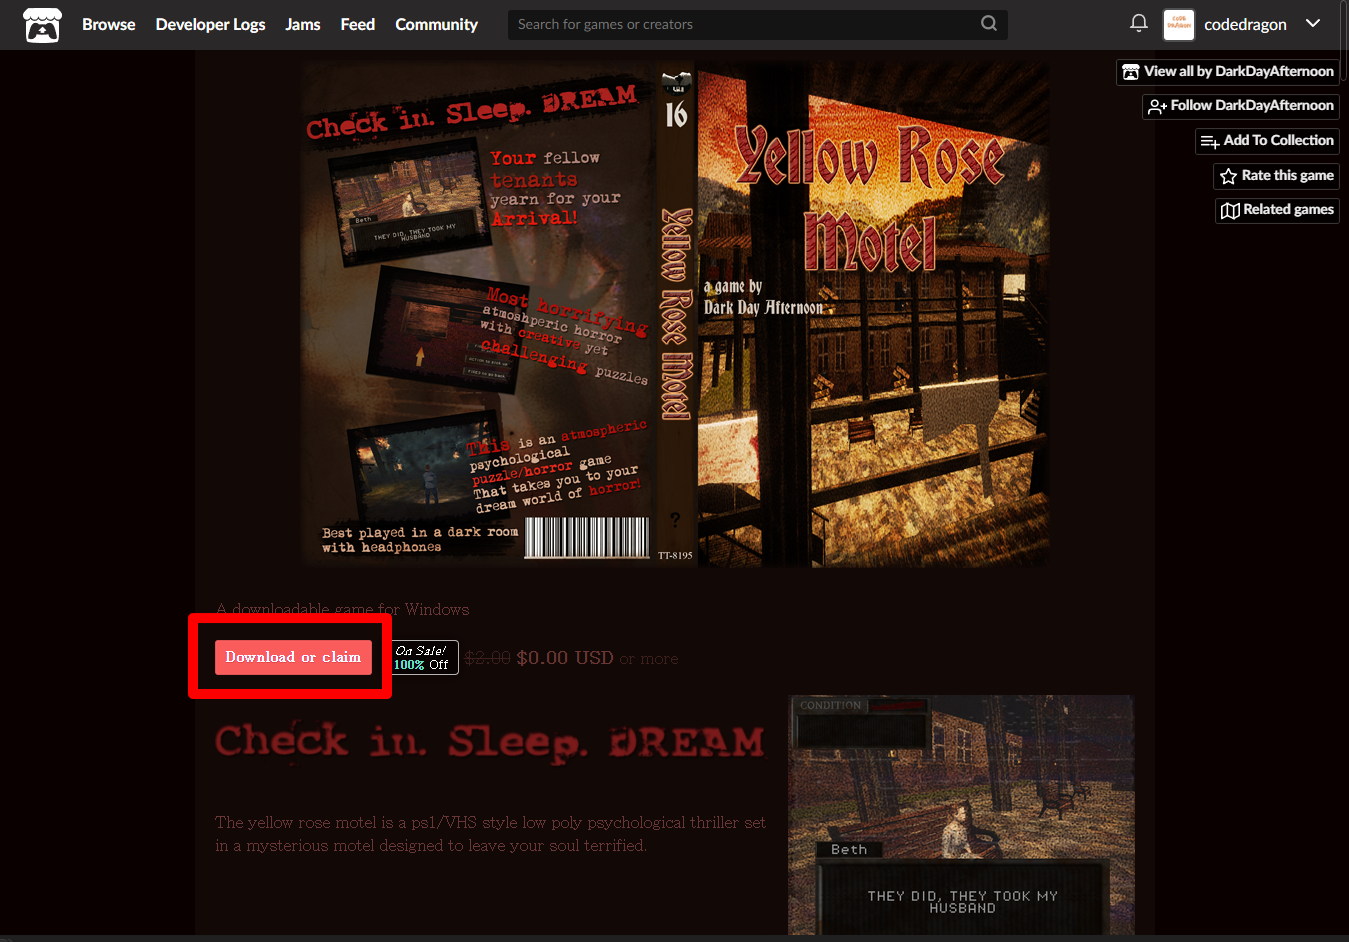Go to Browse games

[x=108, y=24]
